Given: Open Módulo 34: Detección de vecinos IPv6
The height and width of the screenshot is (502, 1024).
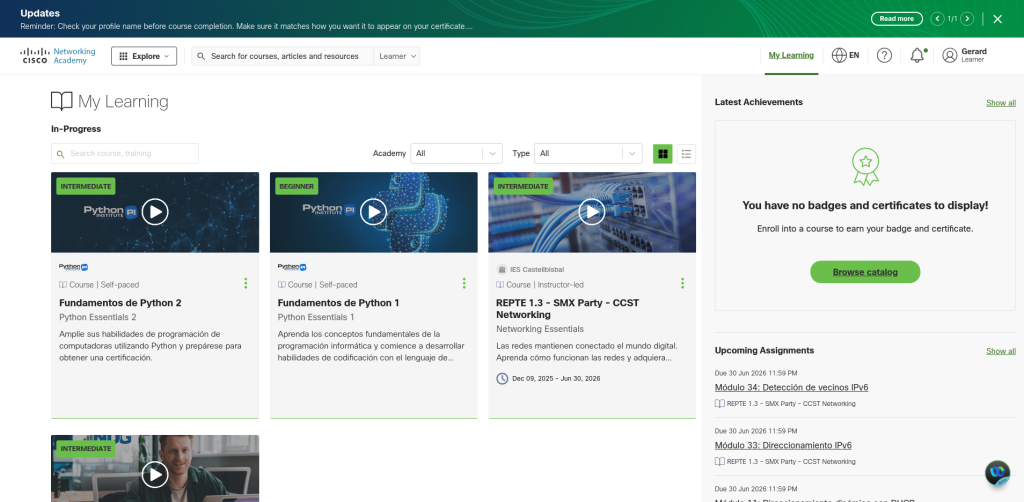Looking at the screenshot, I should pyautogui.click(x=776, y=387).
